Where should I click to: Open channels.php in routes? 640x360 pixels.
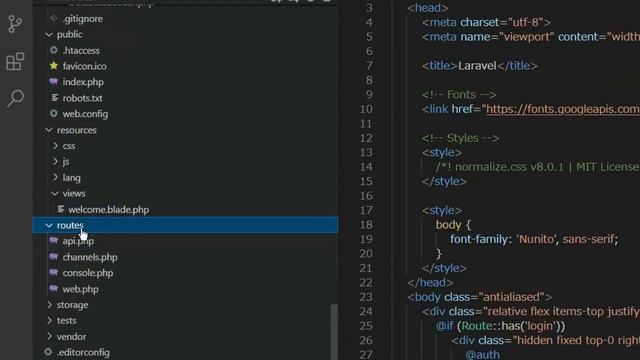[90, 257]
